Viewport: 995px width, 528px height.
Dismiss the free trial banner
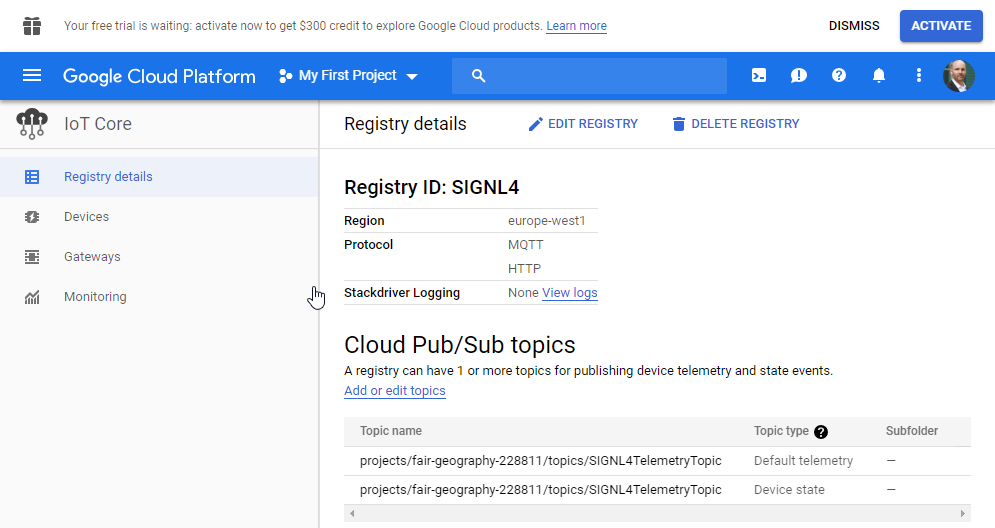(853, 26)
